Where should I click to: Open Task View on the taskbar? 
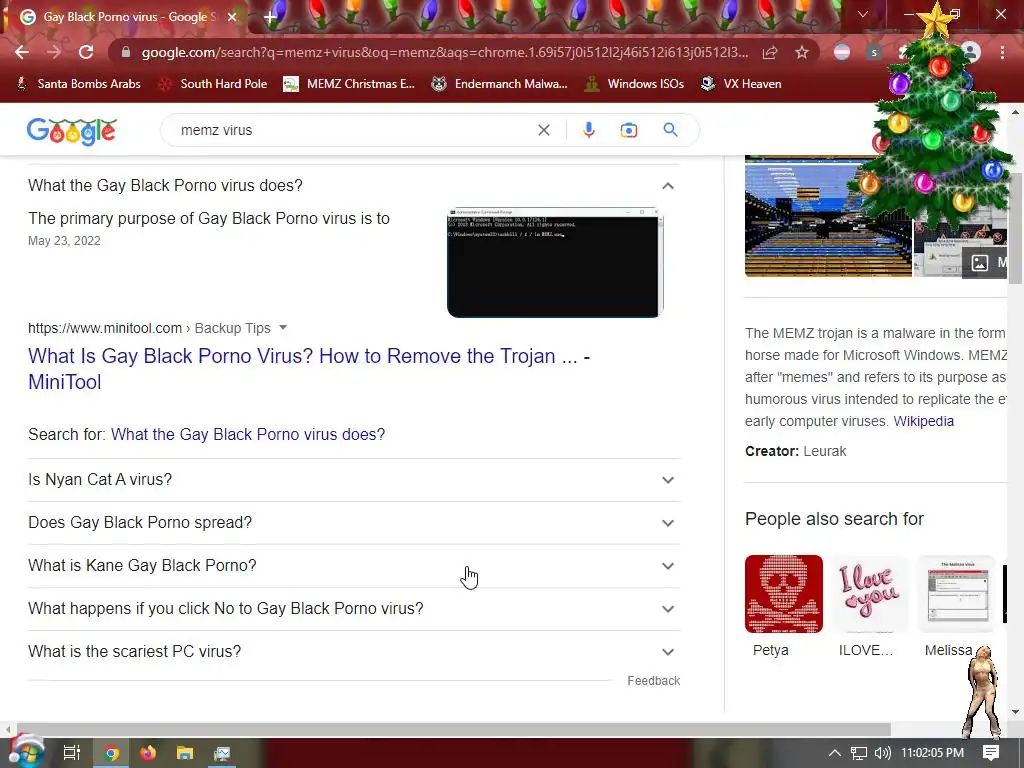pos(72,753)
